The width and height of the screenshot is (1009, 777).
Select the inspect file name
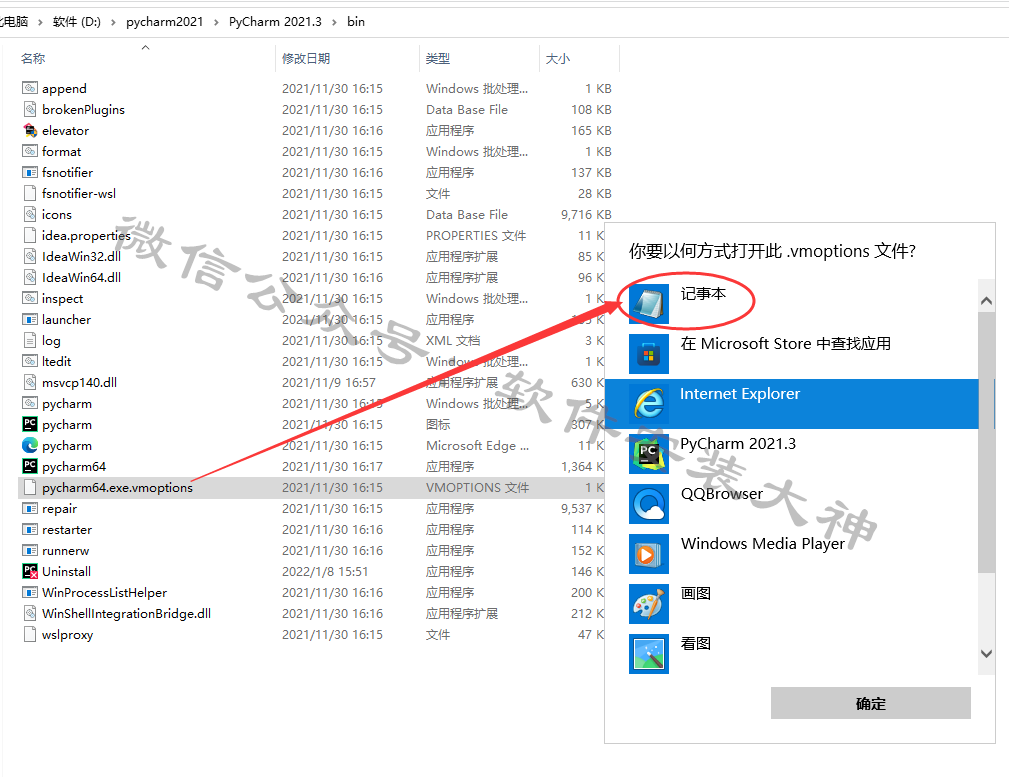[62, 299]
